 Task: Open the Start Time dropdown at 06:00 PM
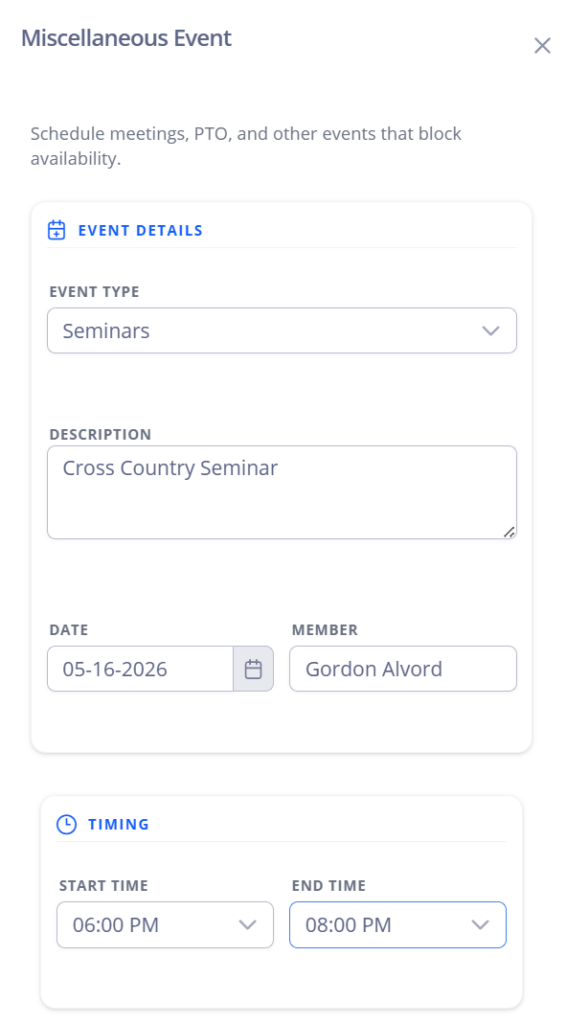[165, 925]
